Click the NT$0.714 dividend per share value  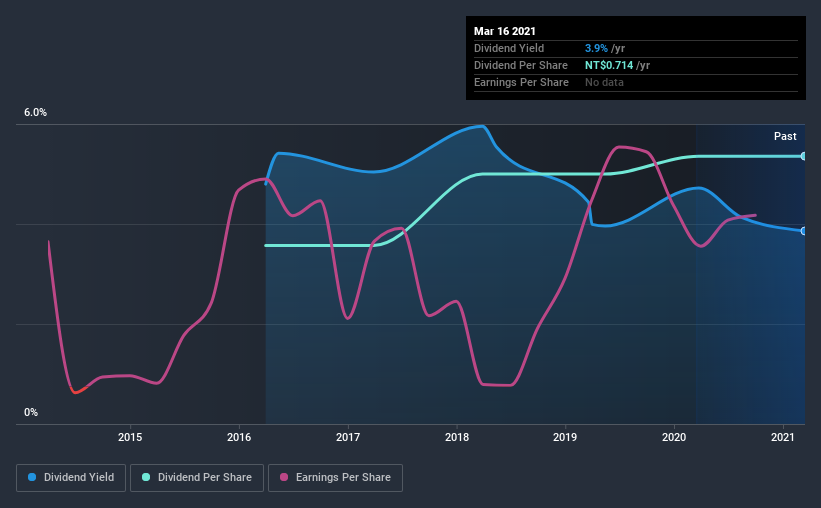pos(609,65)
